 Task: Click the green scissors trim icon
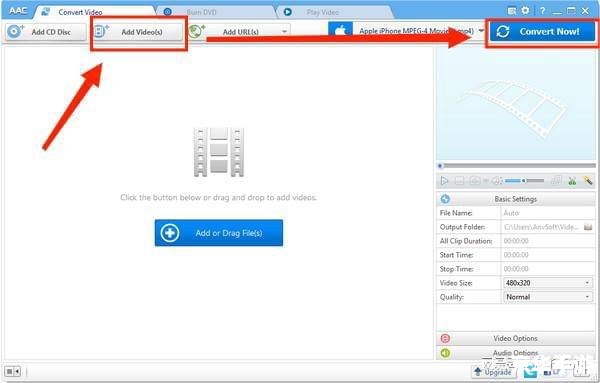(572, 181)
